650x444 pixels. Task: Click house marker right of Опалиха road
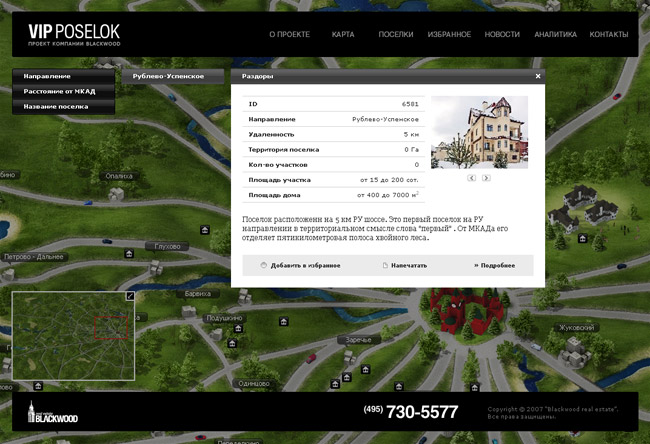[x=205, y=230]
